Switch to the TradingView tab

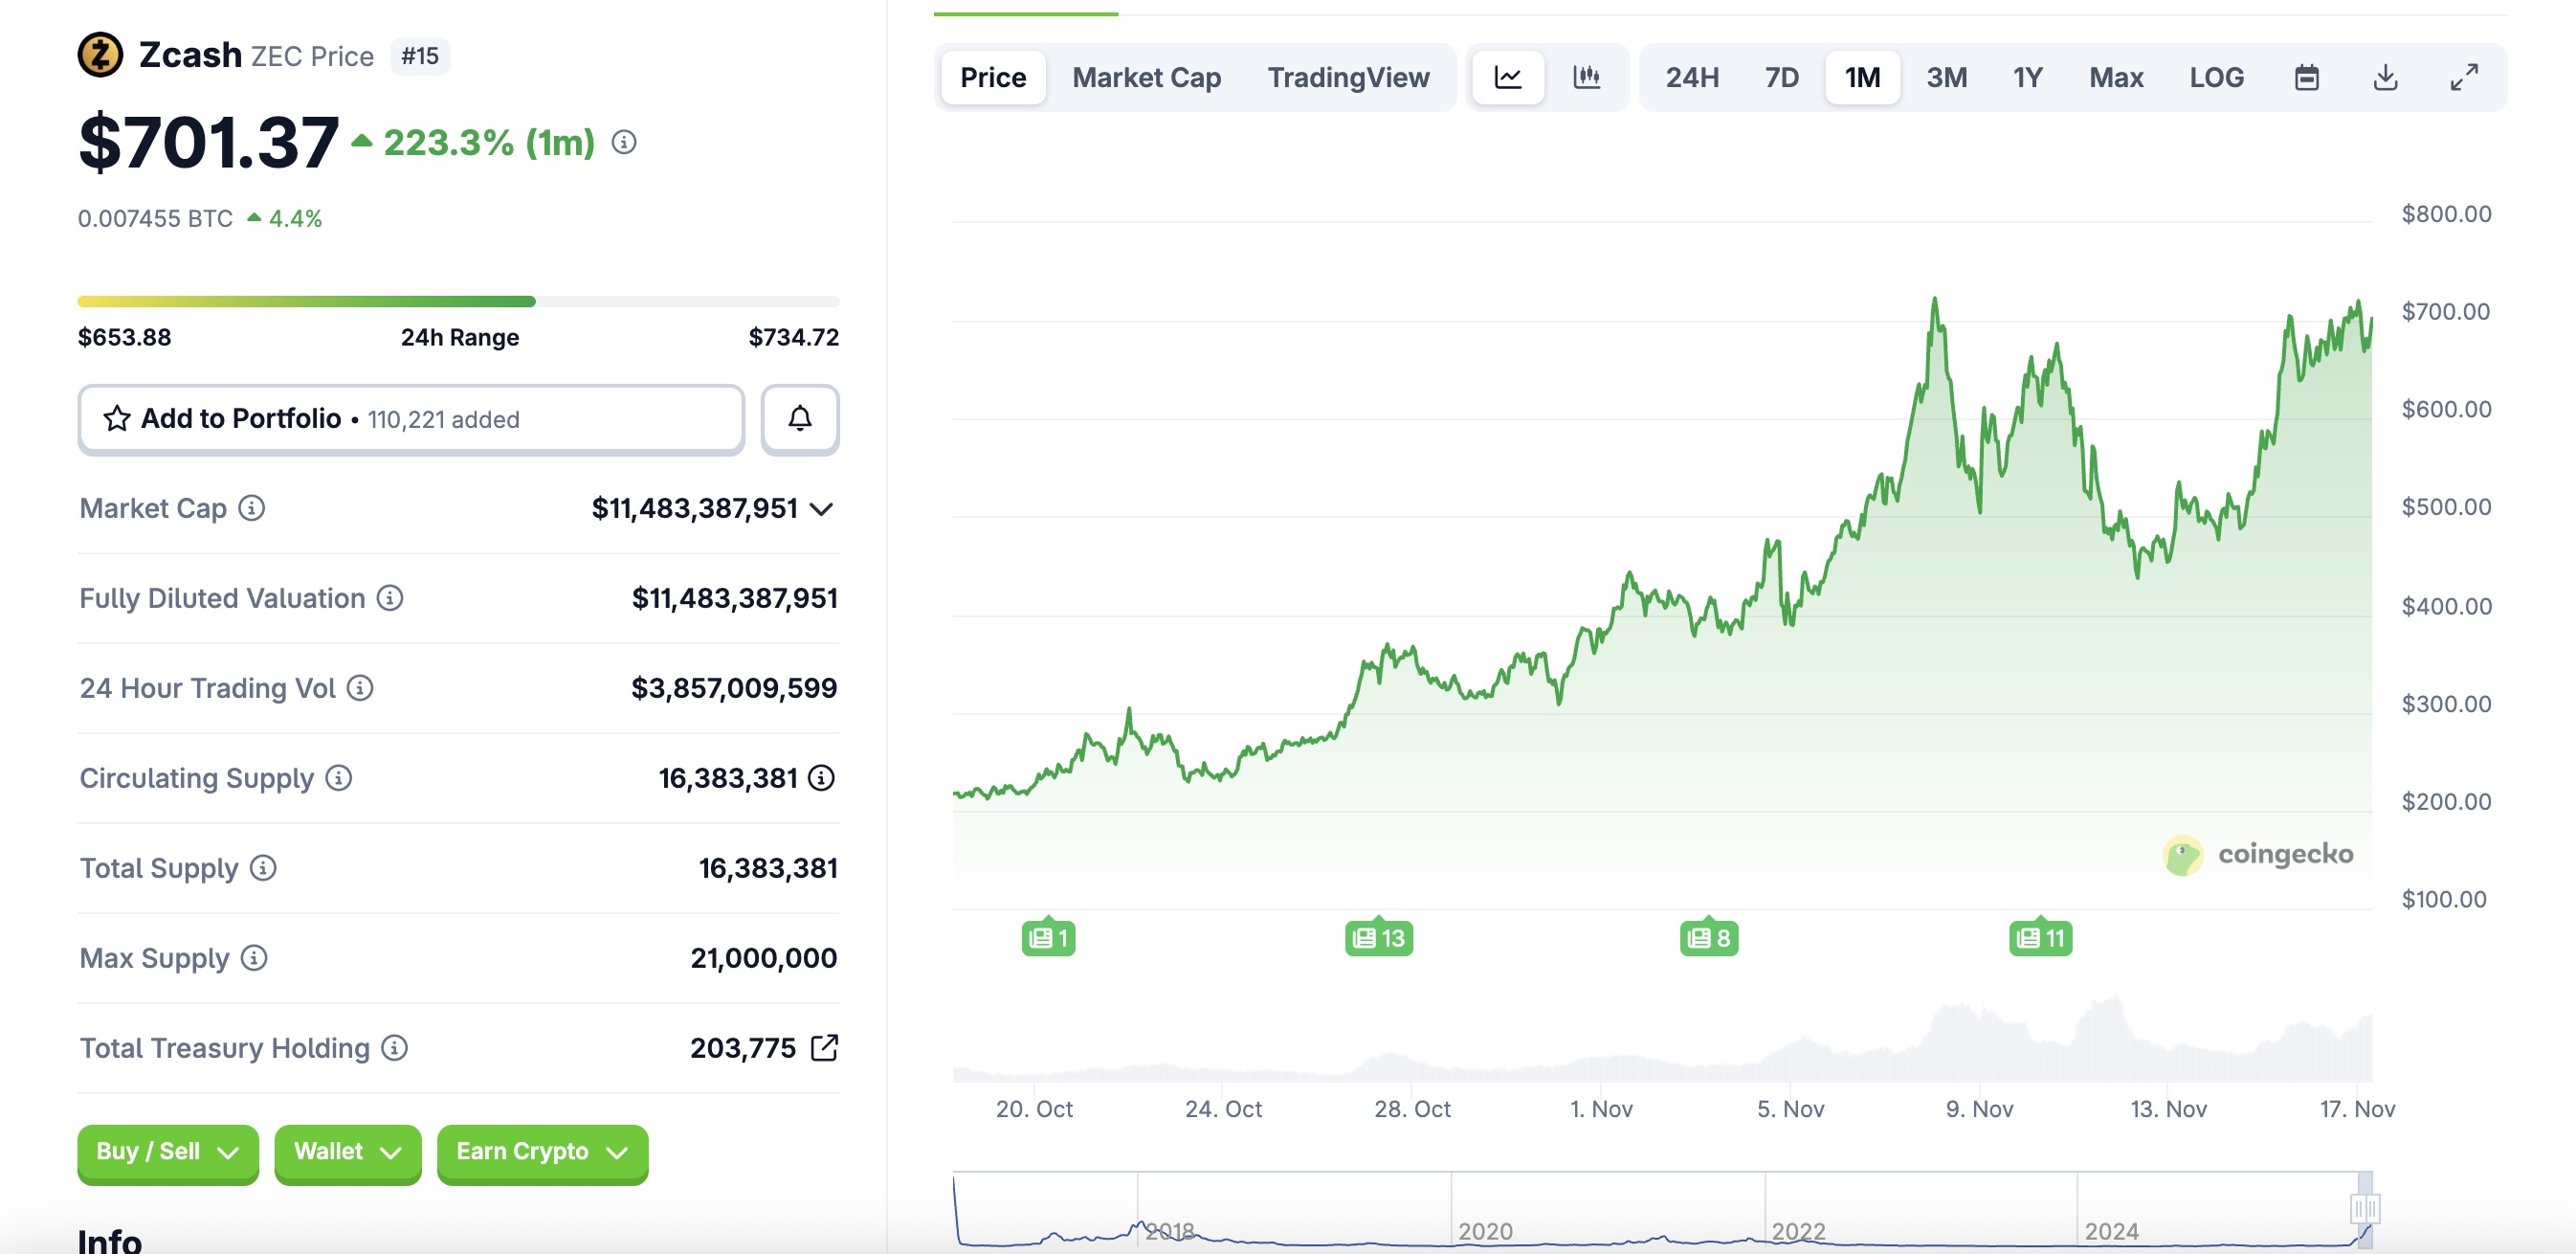click(1348, 77)
